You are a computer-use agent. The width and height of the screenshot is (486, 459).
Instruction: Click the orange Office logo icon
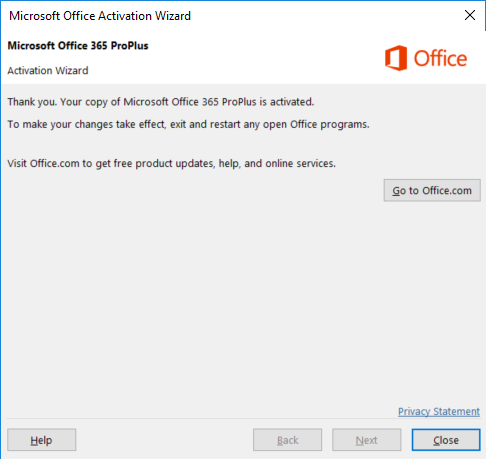click(396, 58)
